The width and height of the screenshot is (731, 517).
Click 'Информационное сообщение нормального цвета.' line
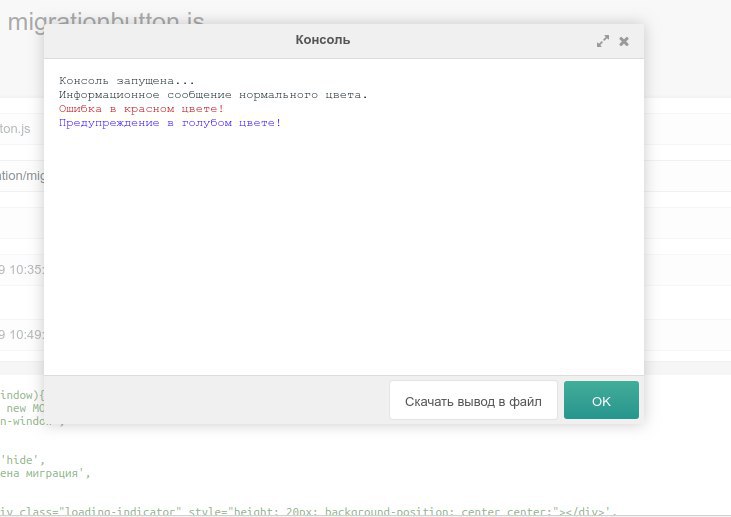[x=213, y=95]
